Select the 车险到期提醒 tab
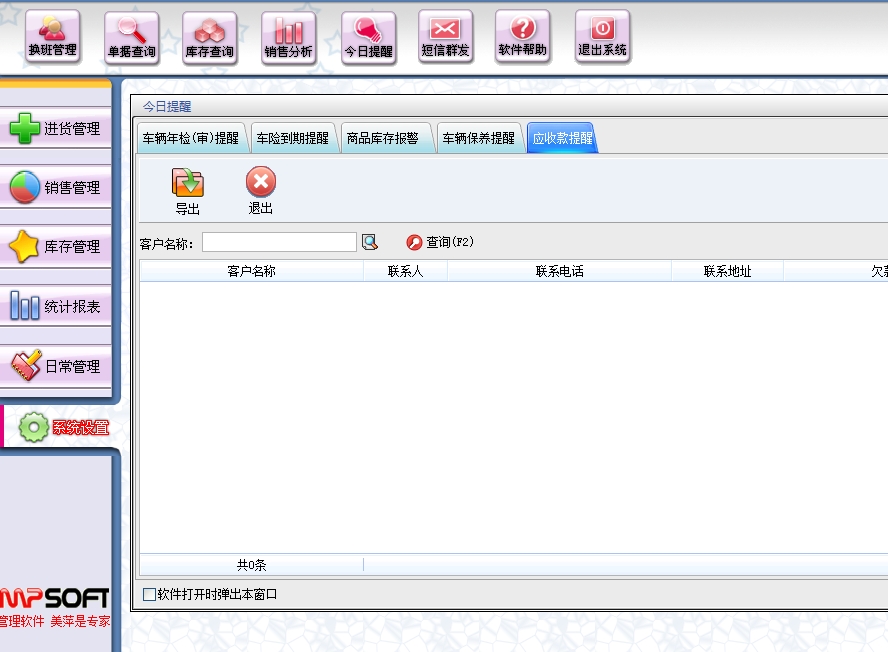Screen dimensions: 888x652 click(x=292, y=138)
